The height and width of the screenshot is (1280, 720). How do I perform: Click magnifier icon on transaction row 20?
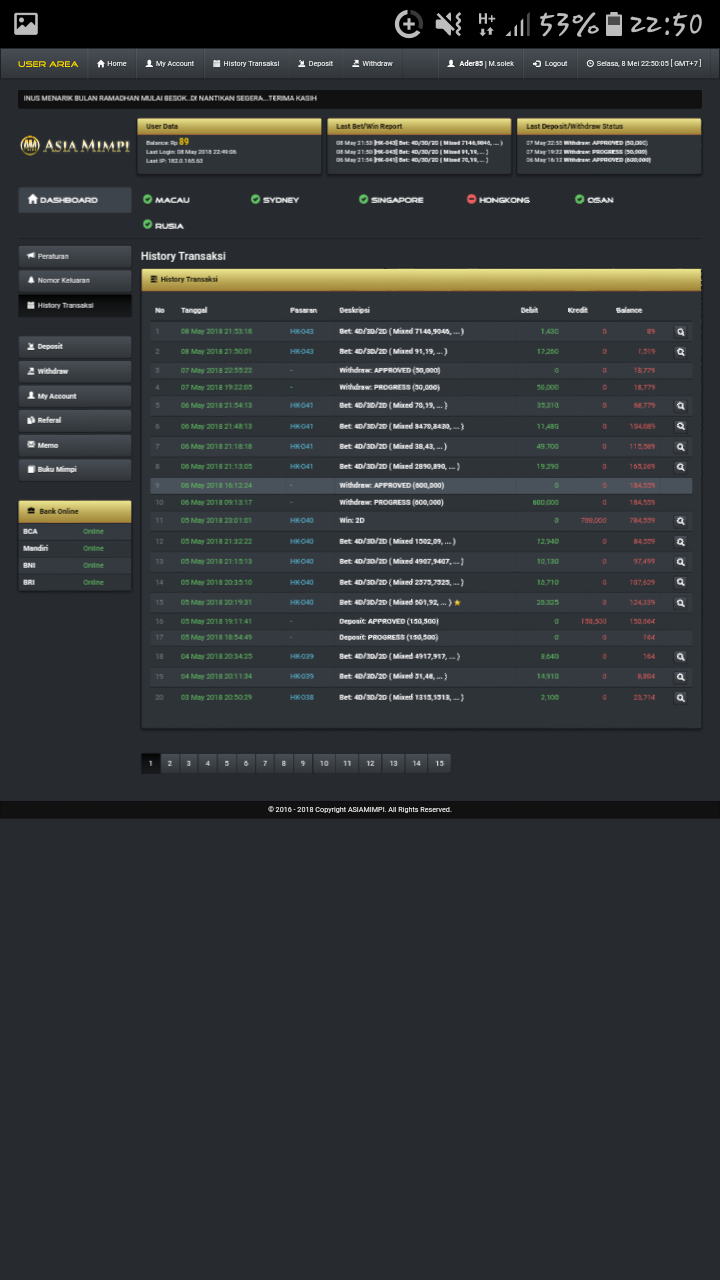tap(680, 697)
